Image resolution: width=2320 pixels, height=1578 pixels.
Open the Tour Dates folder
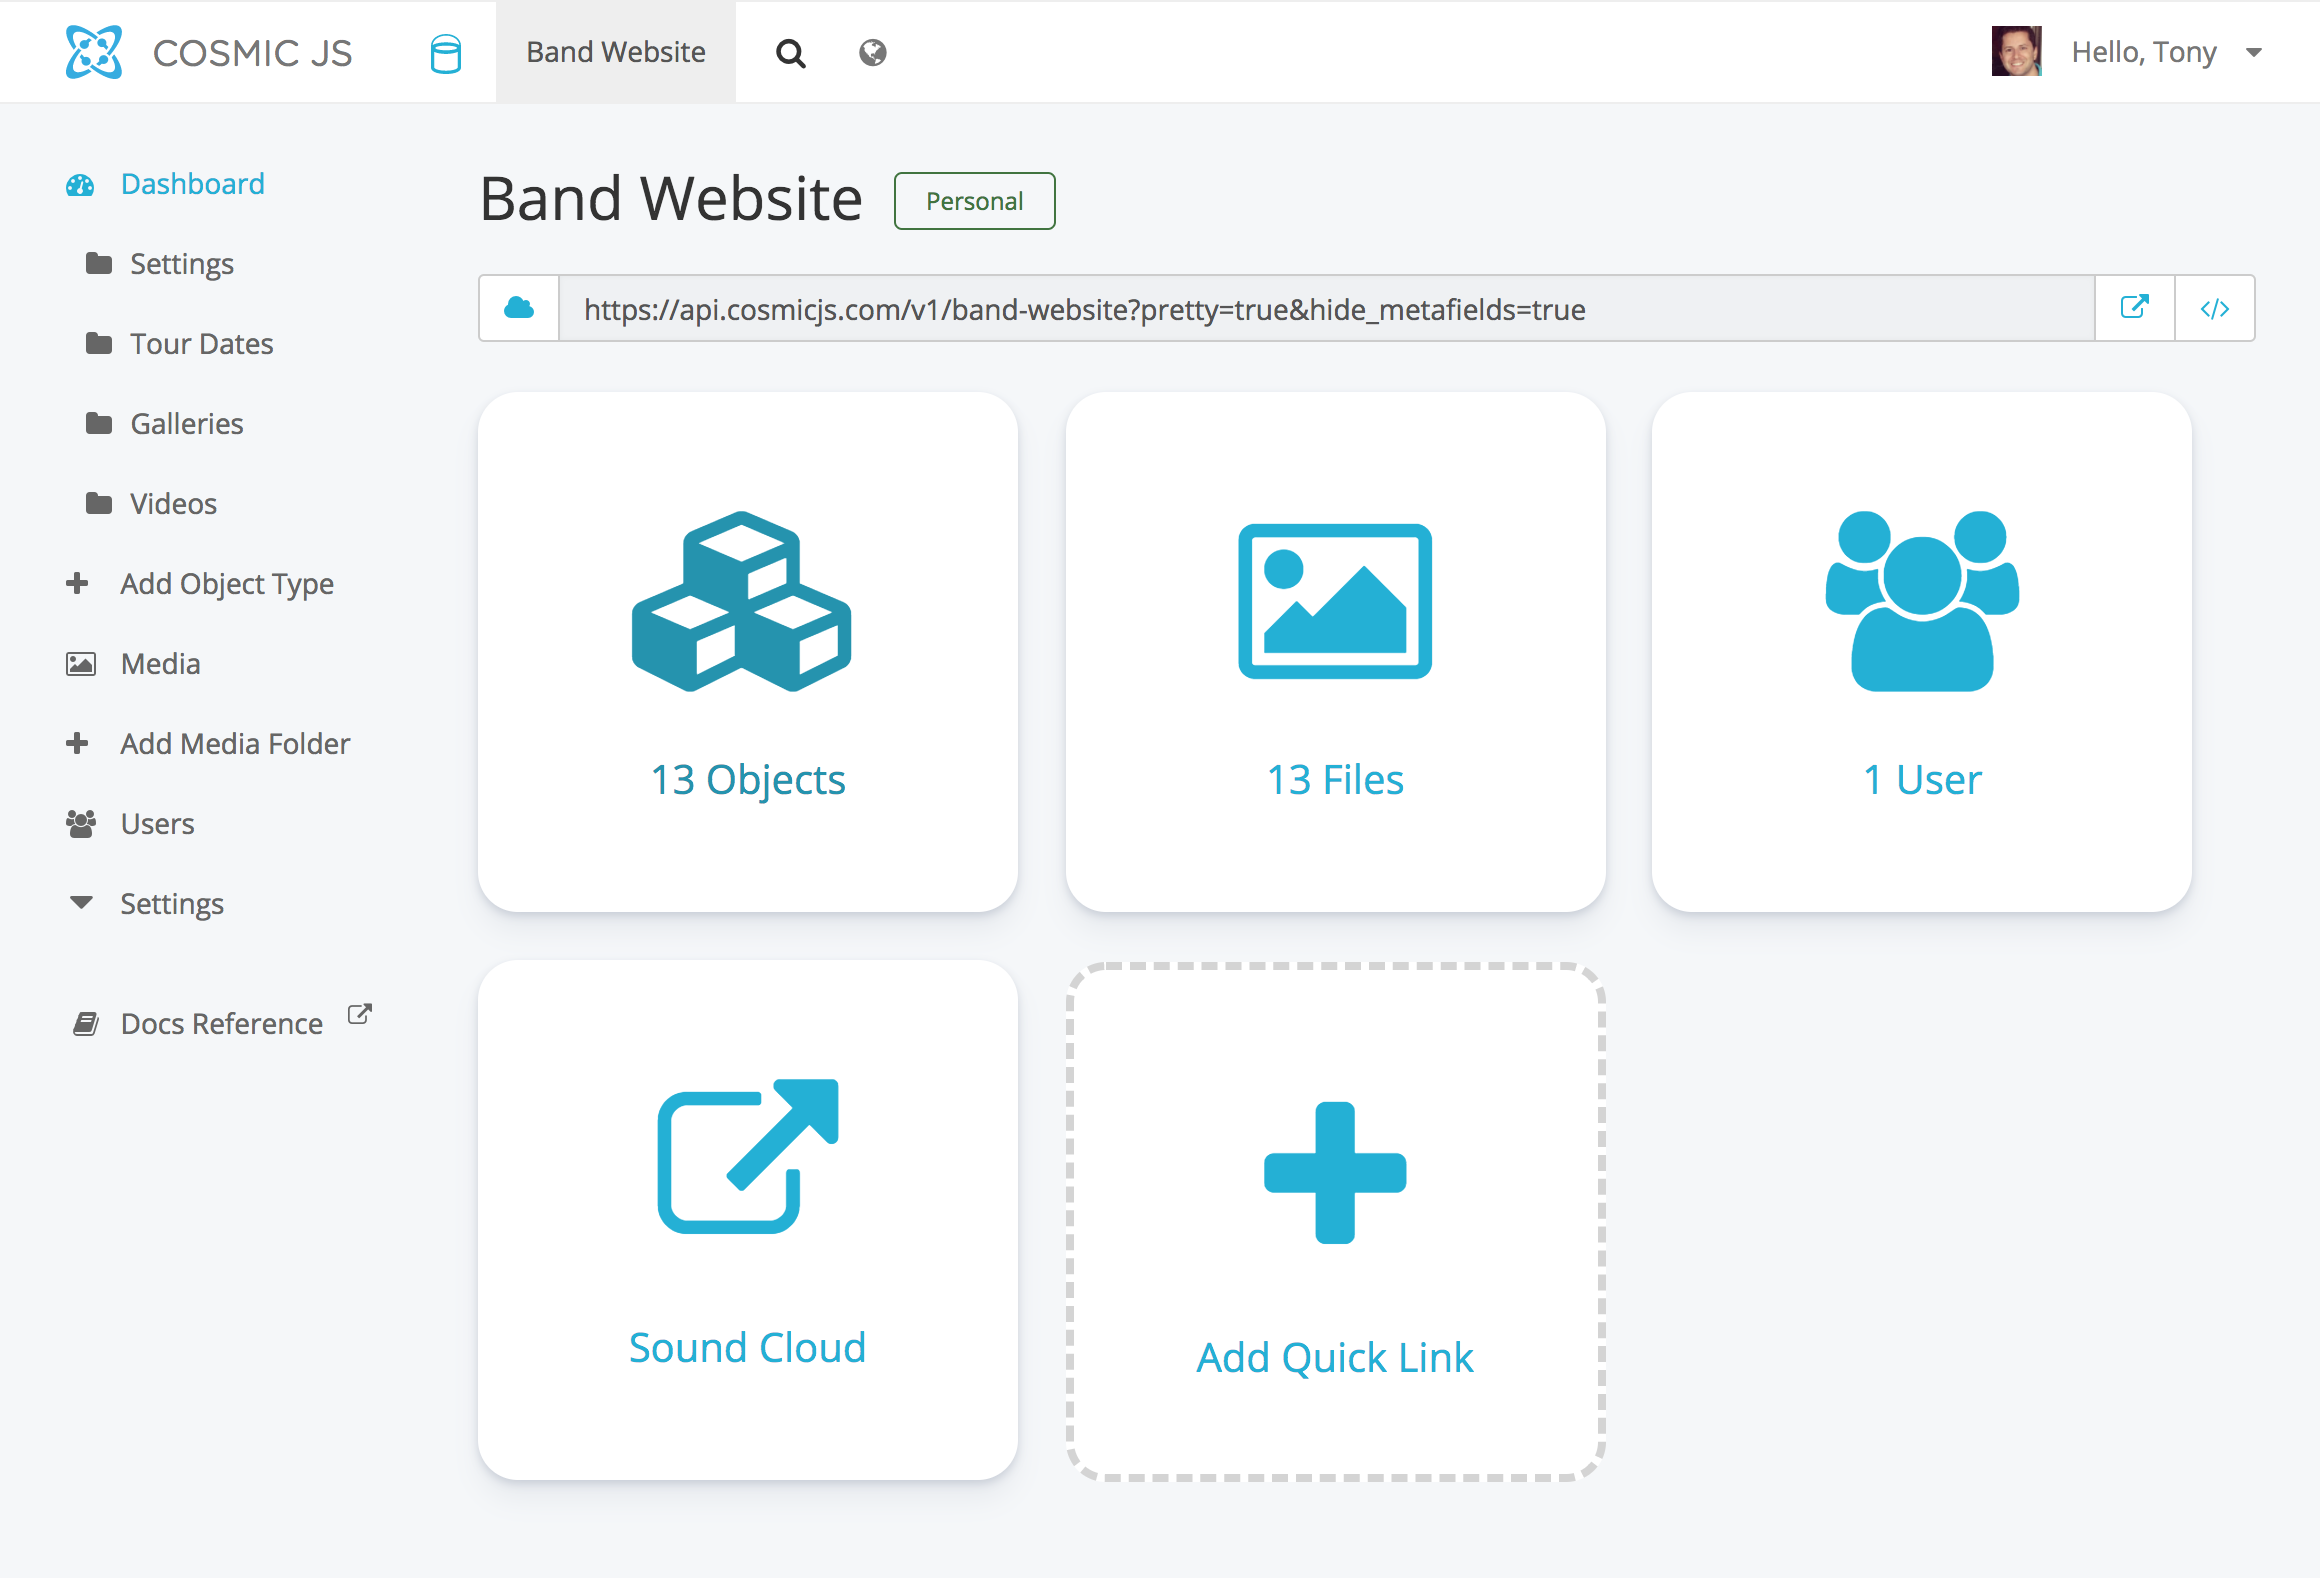(201, 344)
